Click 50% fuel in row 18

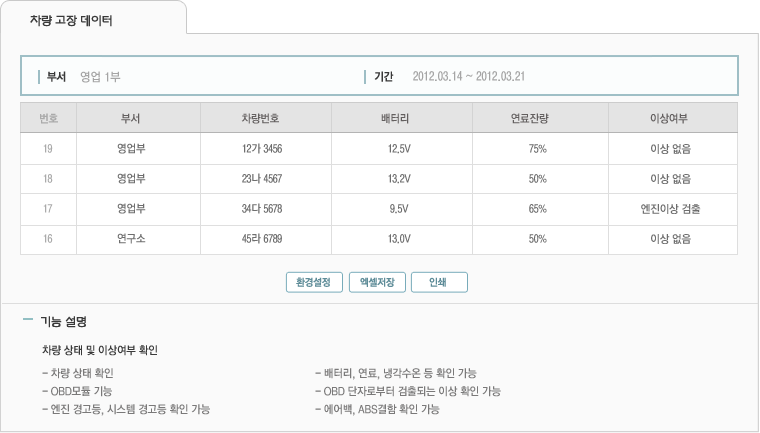pos(538,179)
